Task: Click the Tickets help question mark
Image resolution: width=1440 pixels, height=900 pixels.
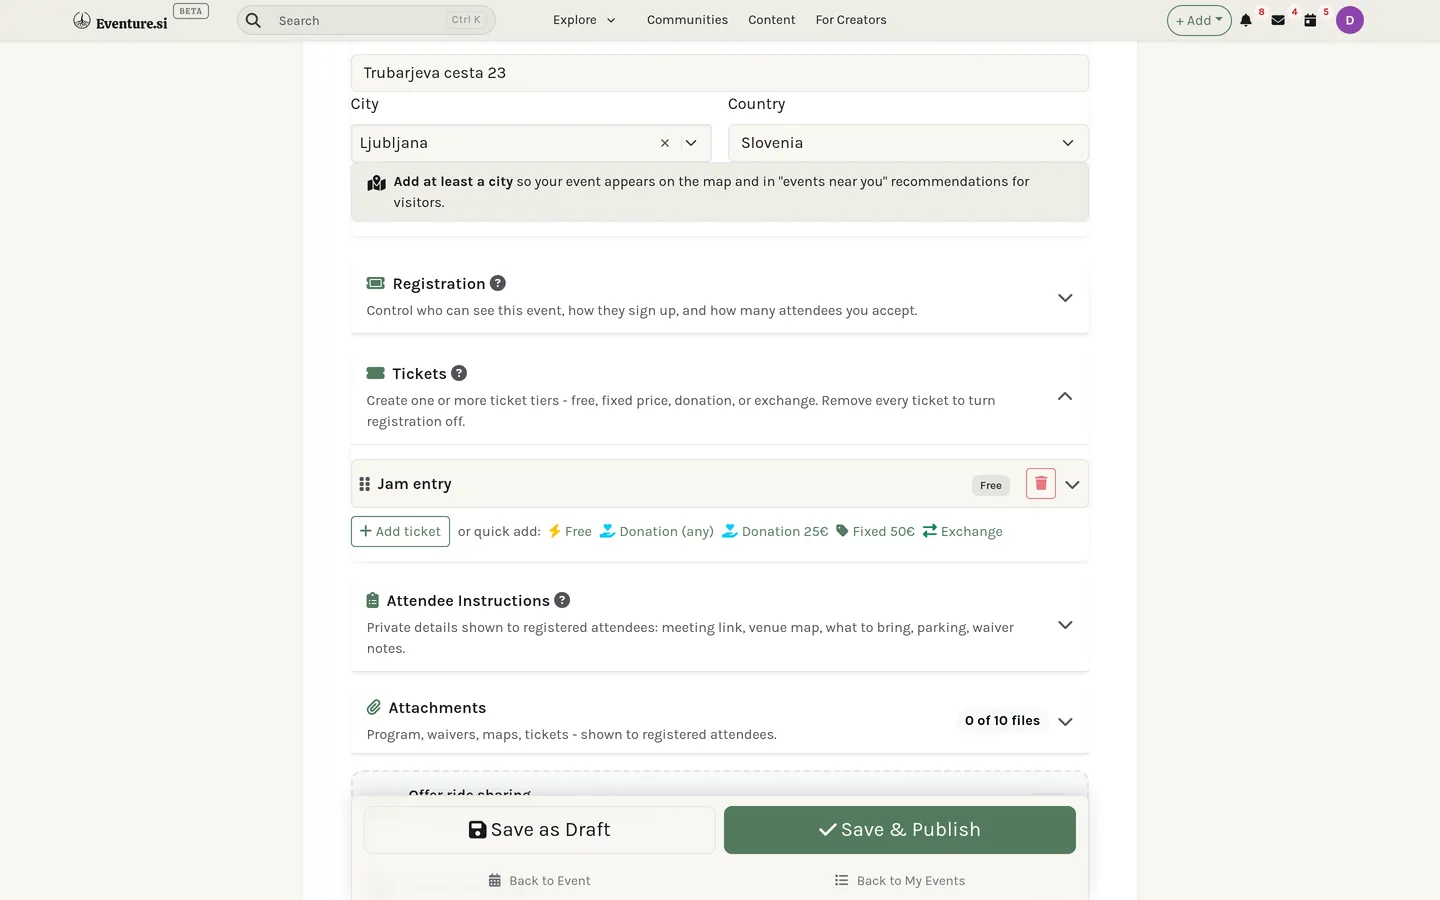Action: click(459, 373)
